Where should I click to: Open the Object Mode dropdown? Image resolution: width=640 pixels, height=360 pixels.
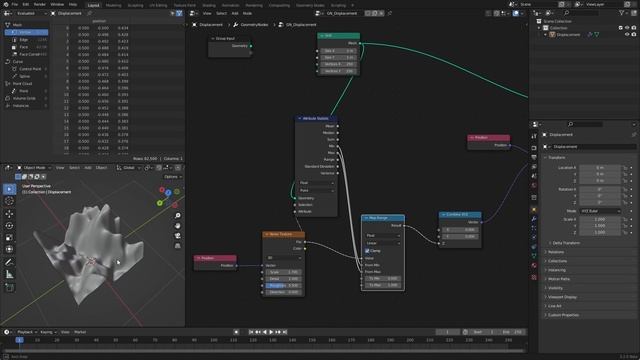click(x=34, y=168)
